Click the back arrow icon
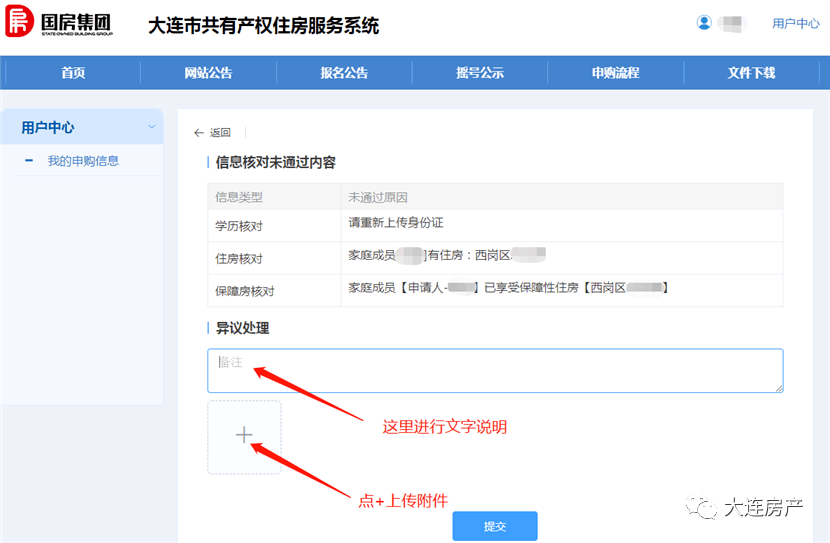The image size is (830, 543). click(x=199, y=133)
